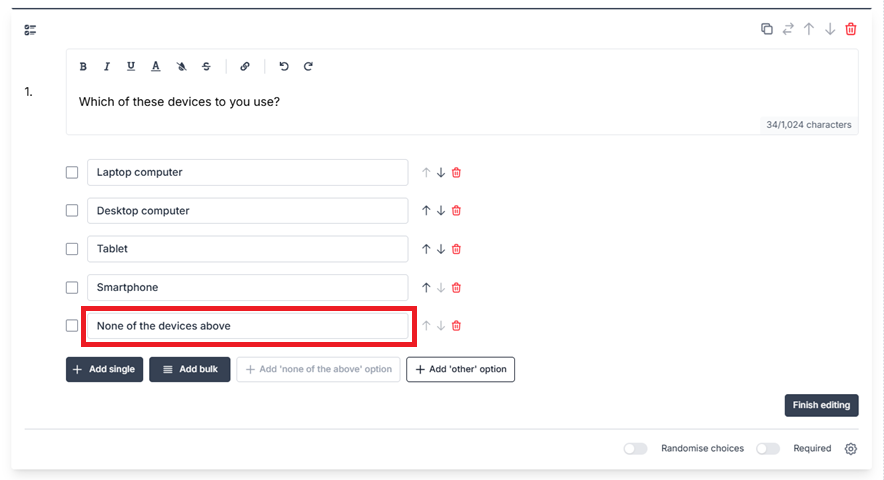884x480 pixels.
Task: Click Add 'other' option button
Action: (461, 369)
